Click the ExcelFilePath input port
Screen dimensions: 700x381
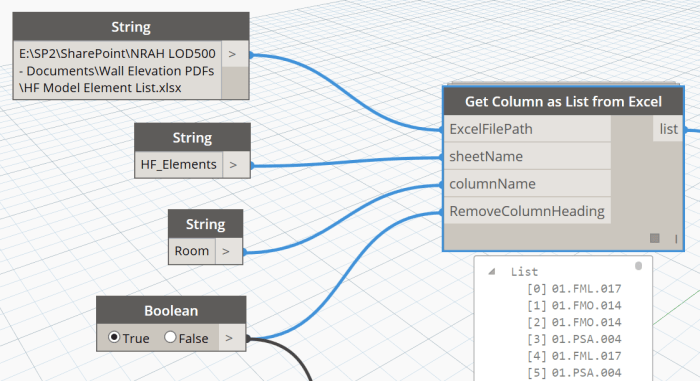[527, 129]
